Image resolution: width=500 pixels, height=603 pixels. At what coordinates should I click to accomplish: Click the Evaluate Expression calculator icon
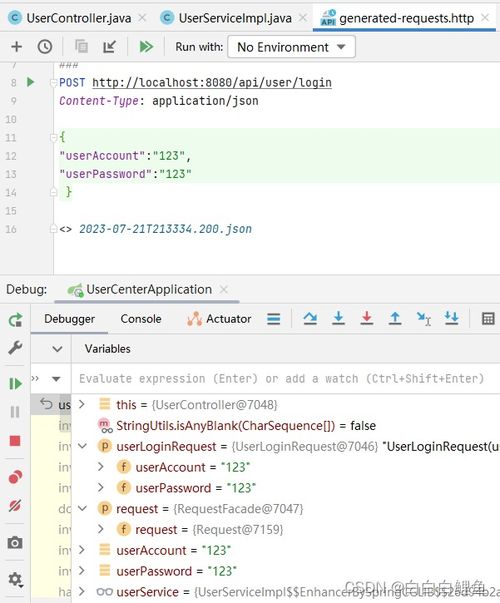coord(488,318)
